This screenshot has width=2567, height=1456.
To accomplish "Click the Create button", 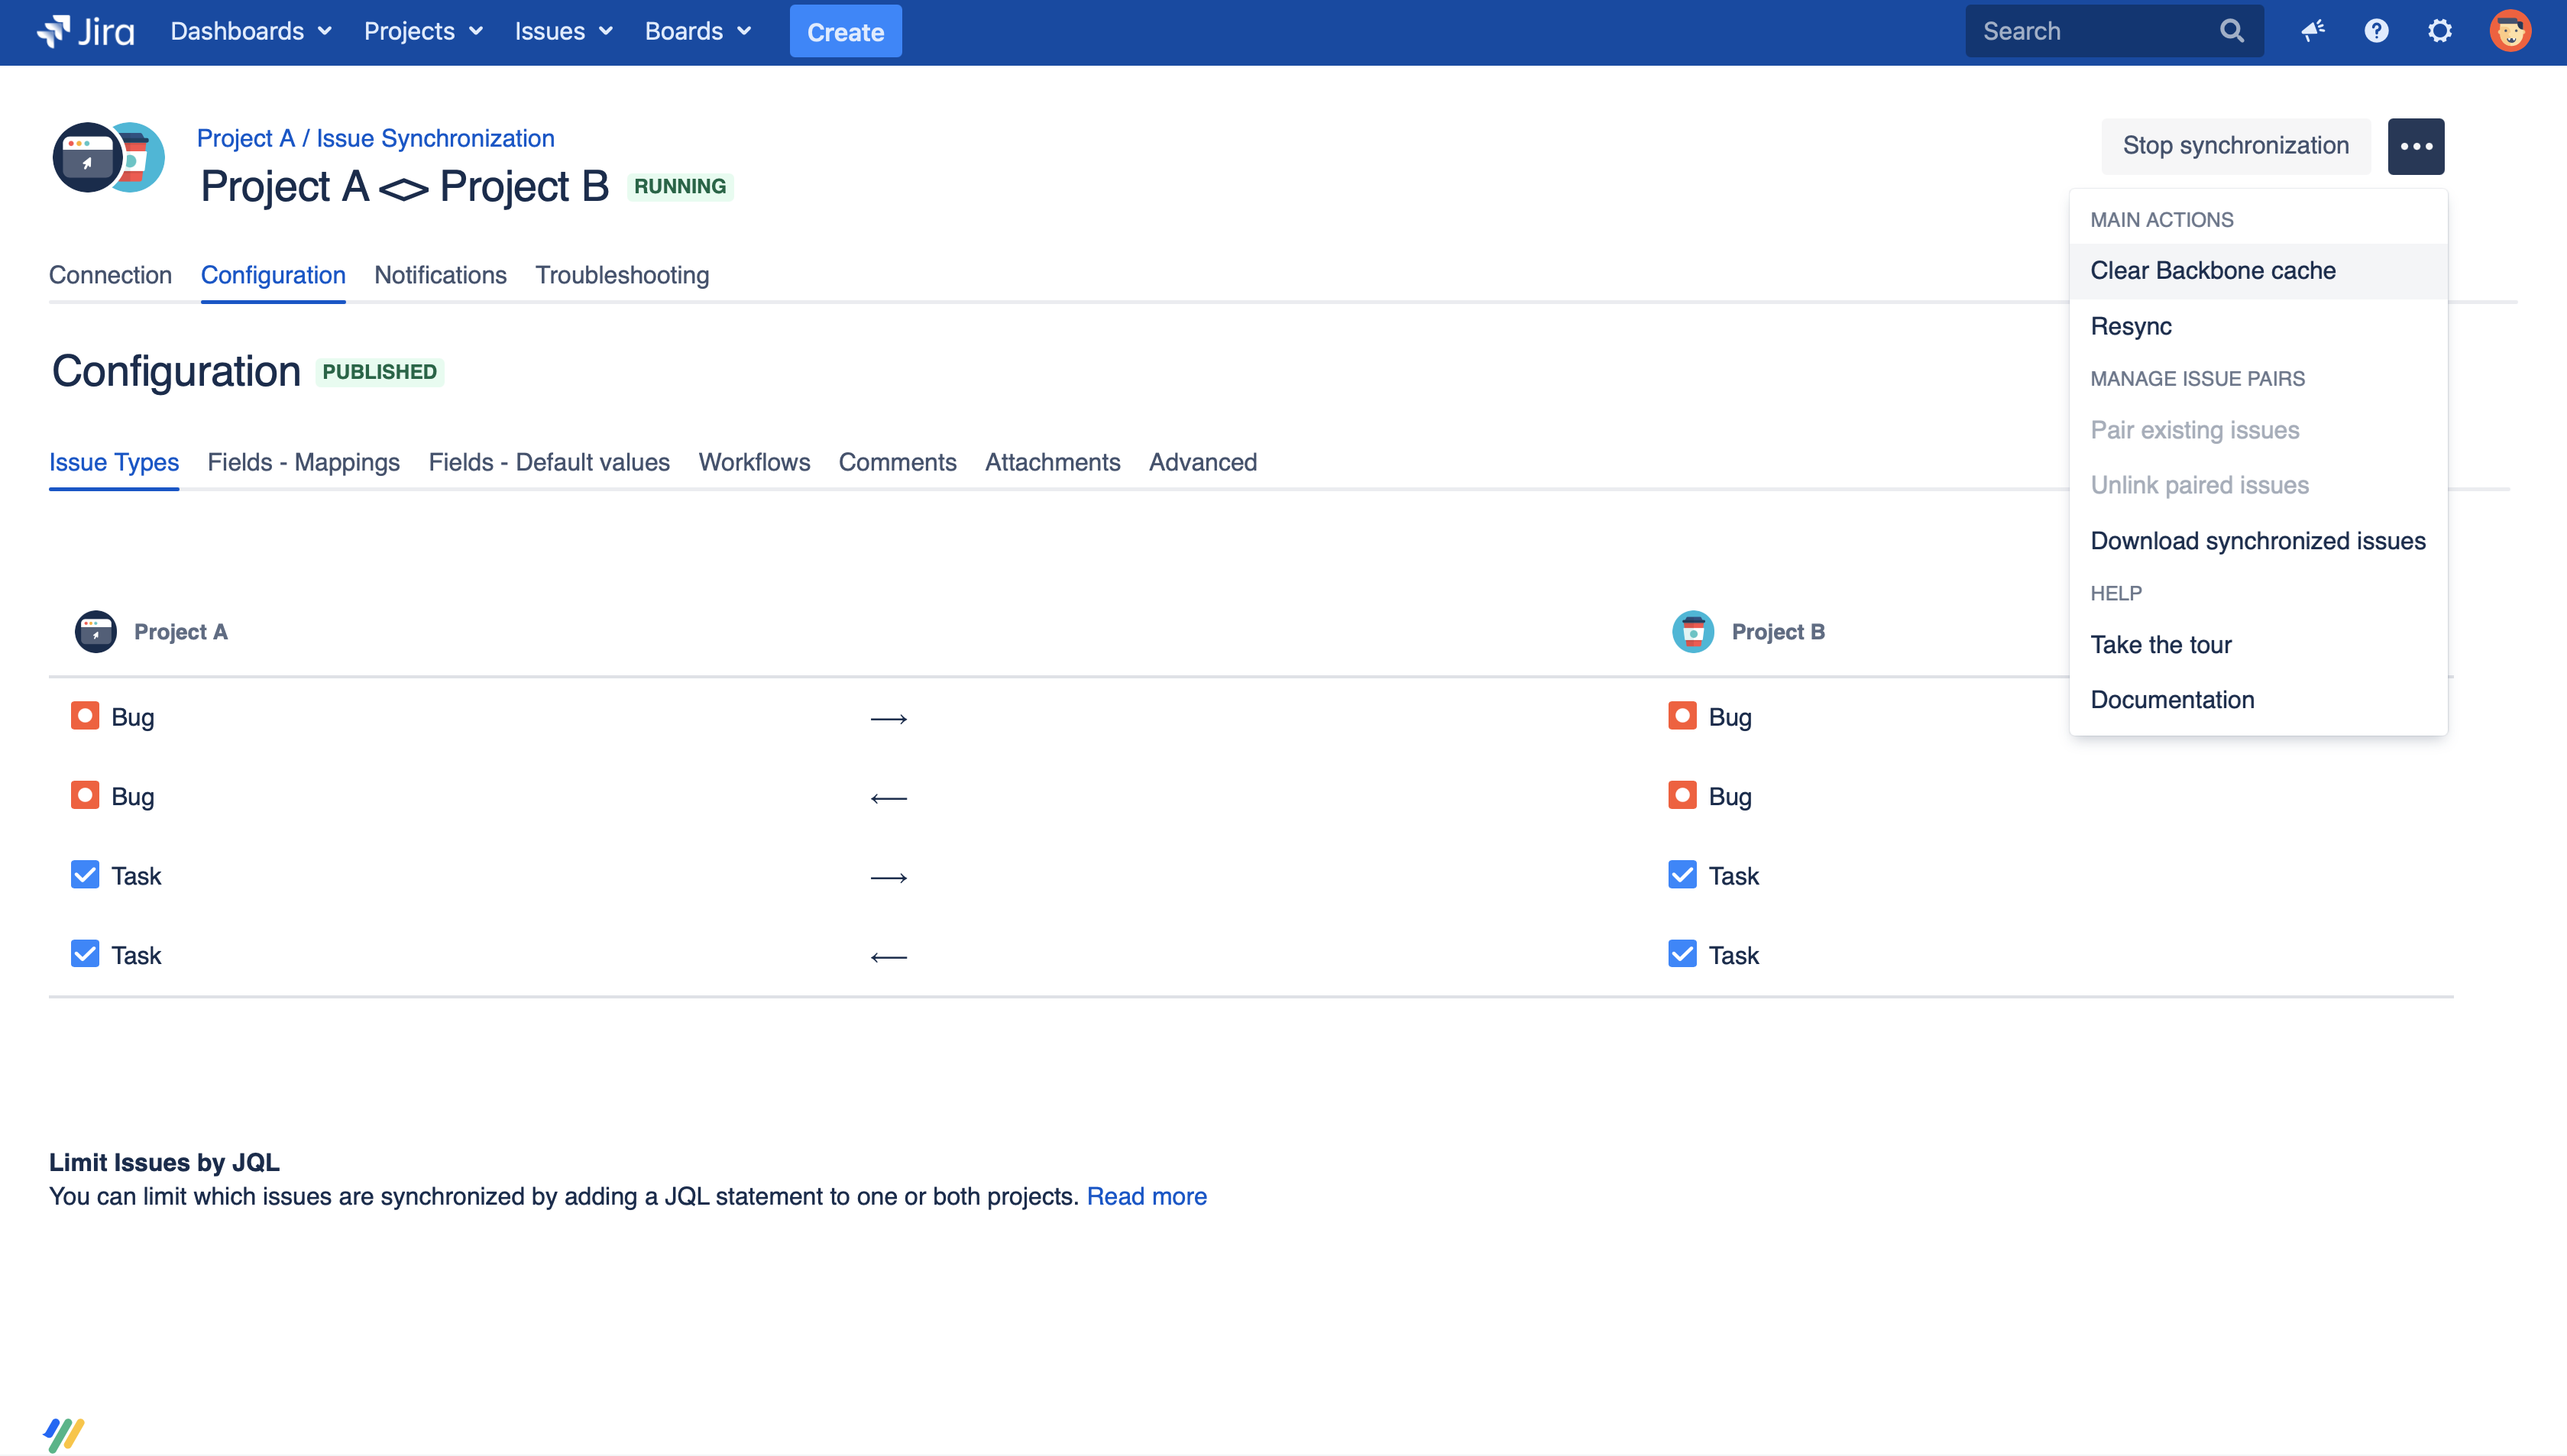I will [x=845, y=32].
